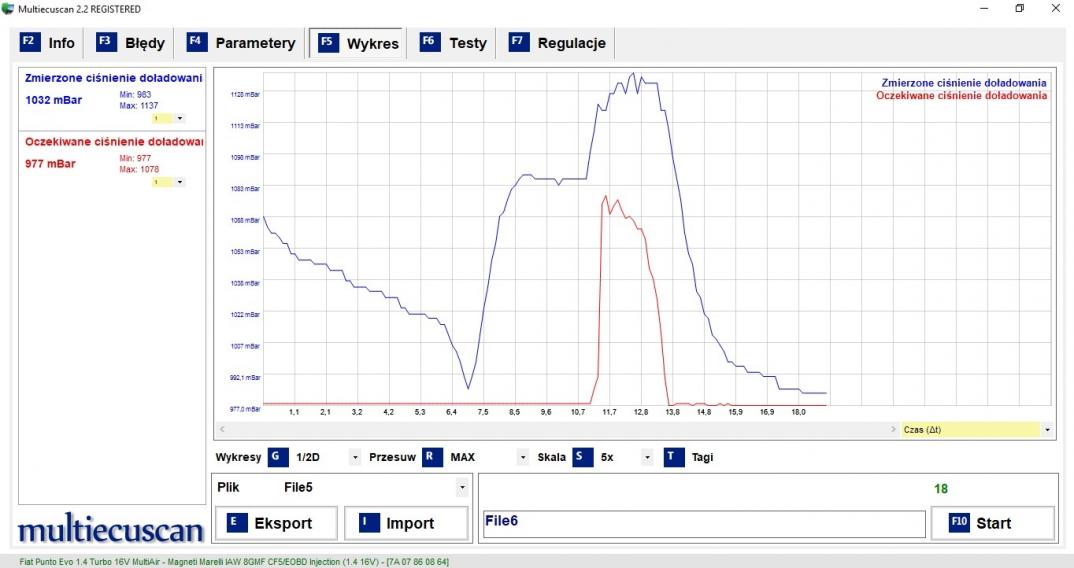Open the Czas (Δt) axis dropdown

pos(1047,430)
